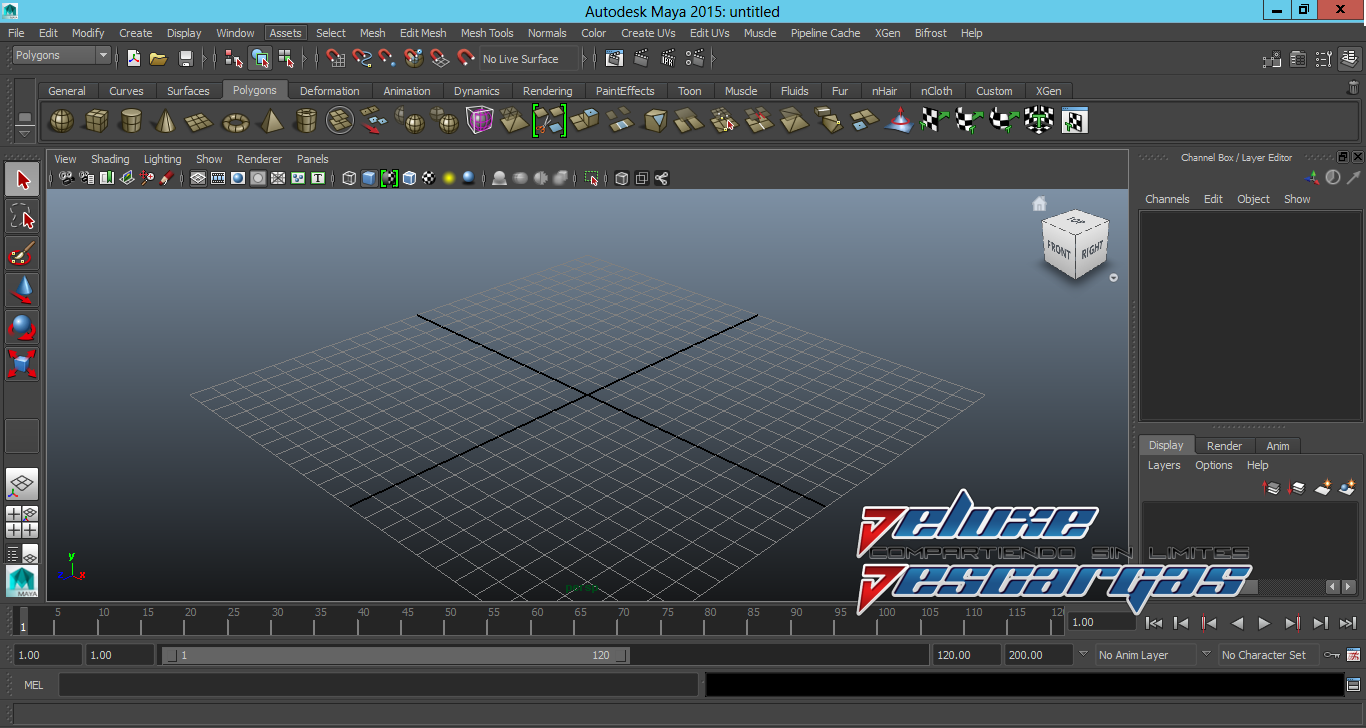Switch to the nCloth shelf tab

coord(936,91)
